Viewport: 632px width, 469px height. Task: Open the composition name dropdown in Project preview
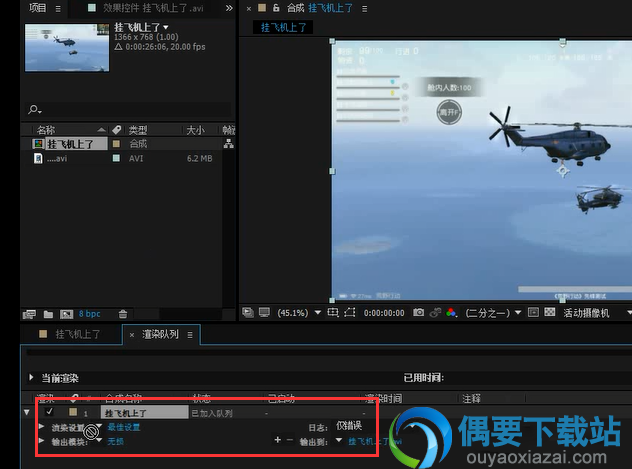[166, 27]
